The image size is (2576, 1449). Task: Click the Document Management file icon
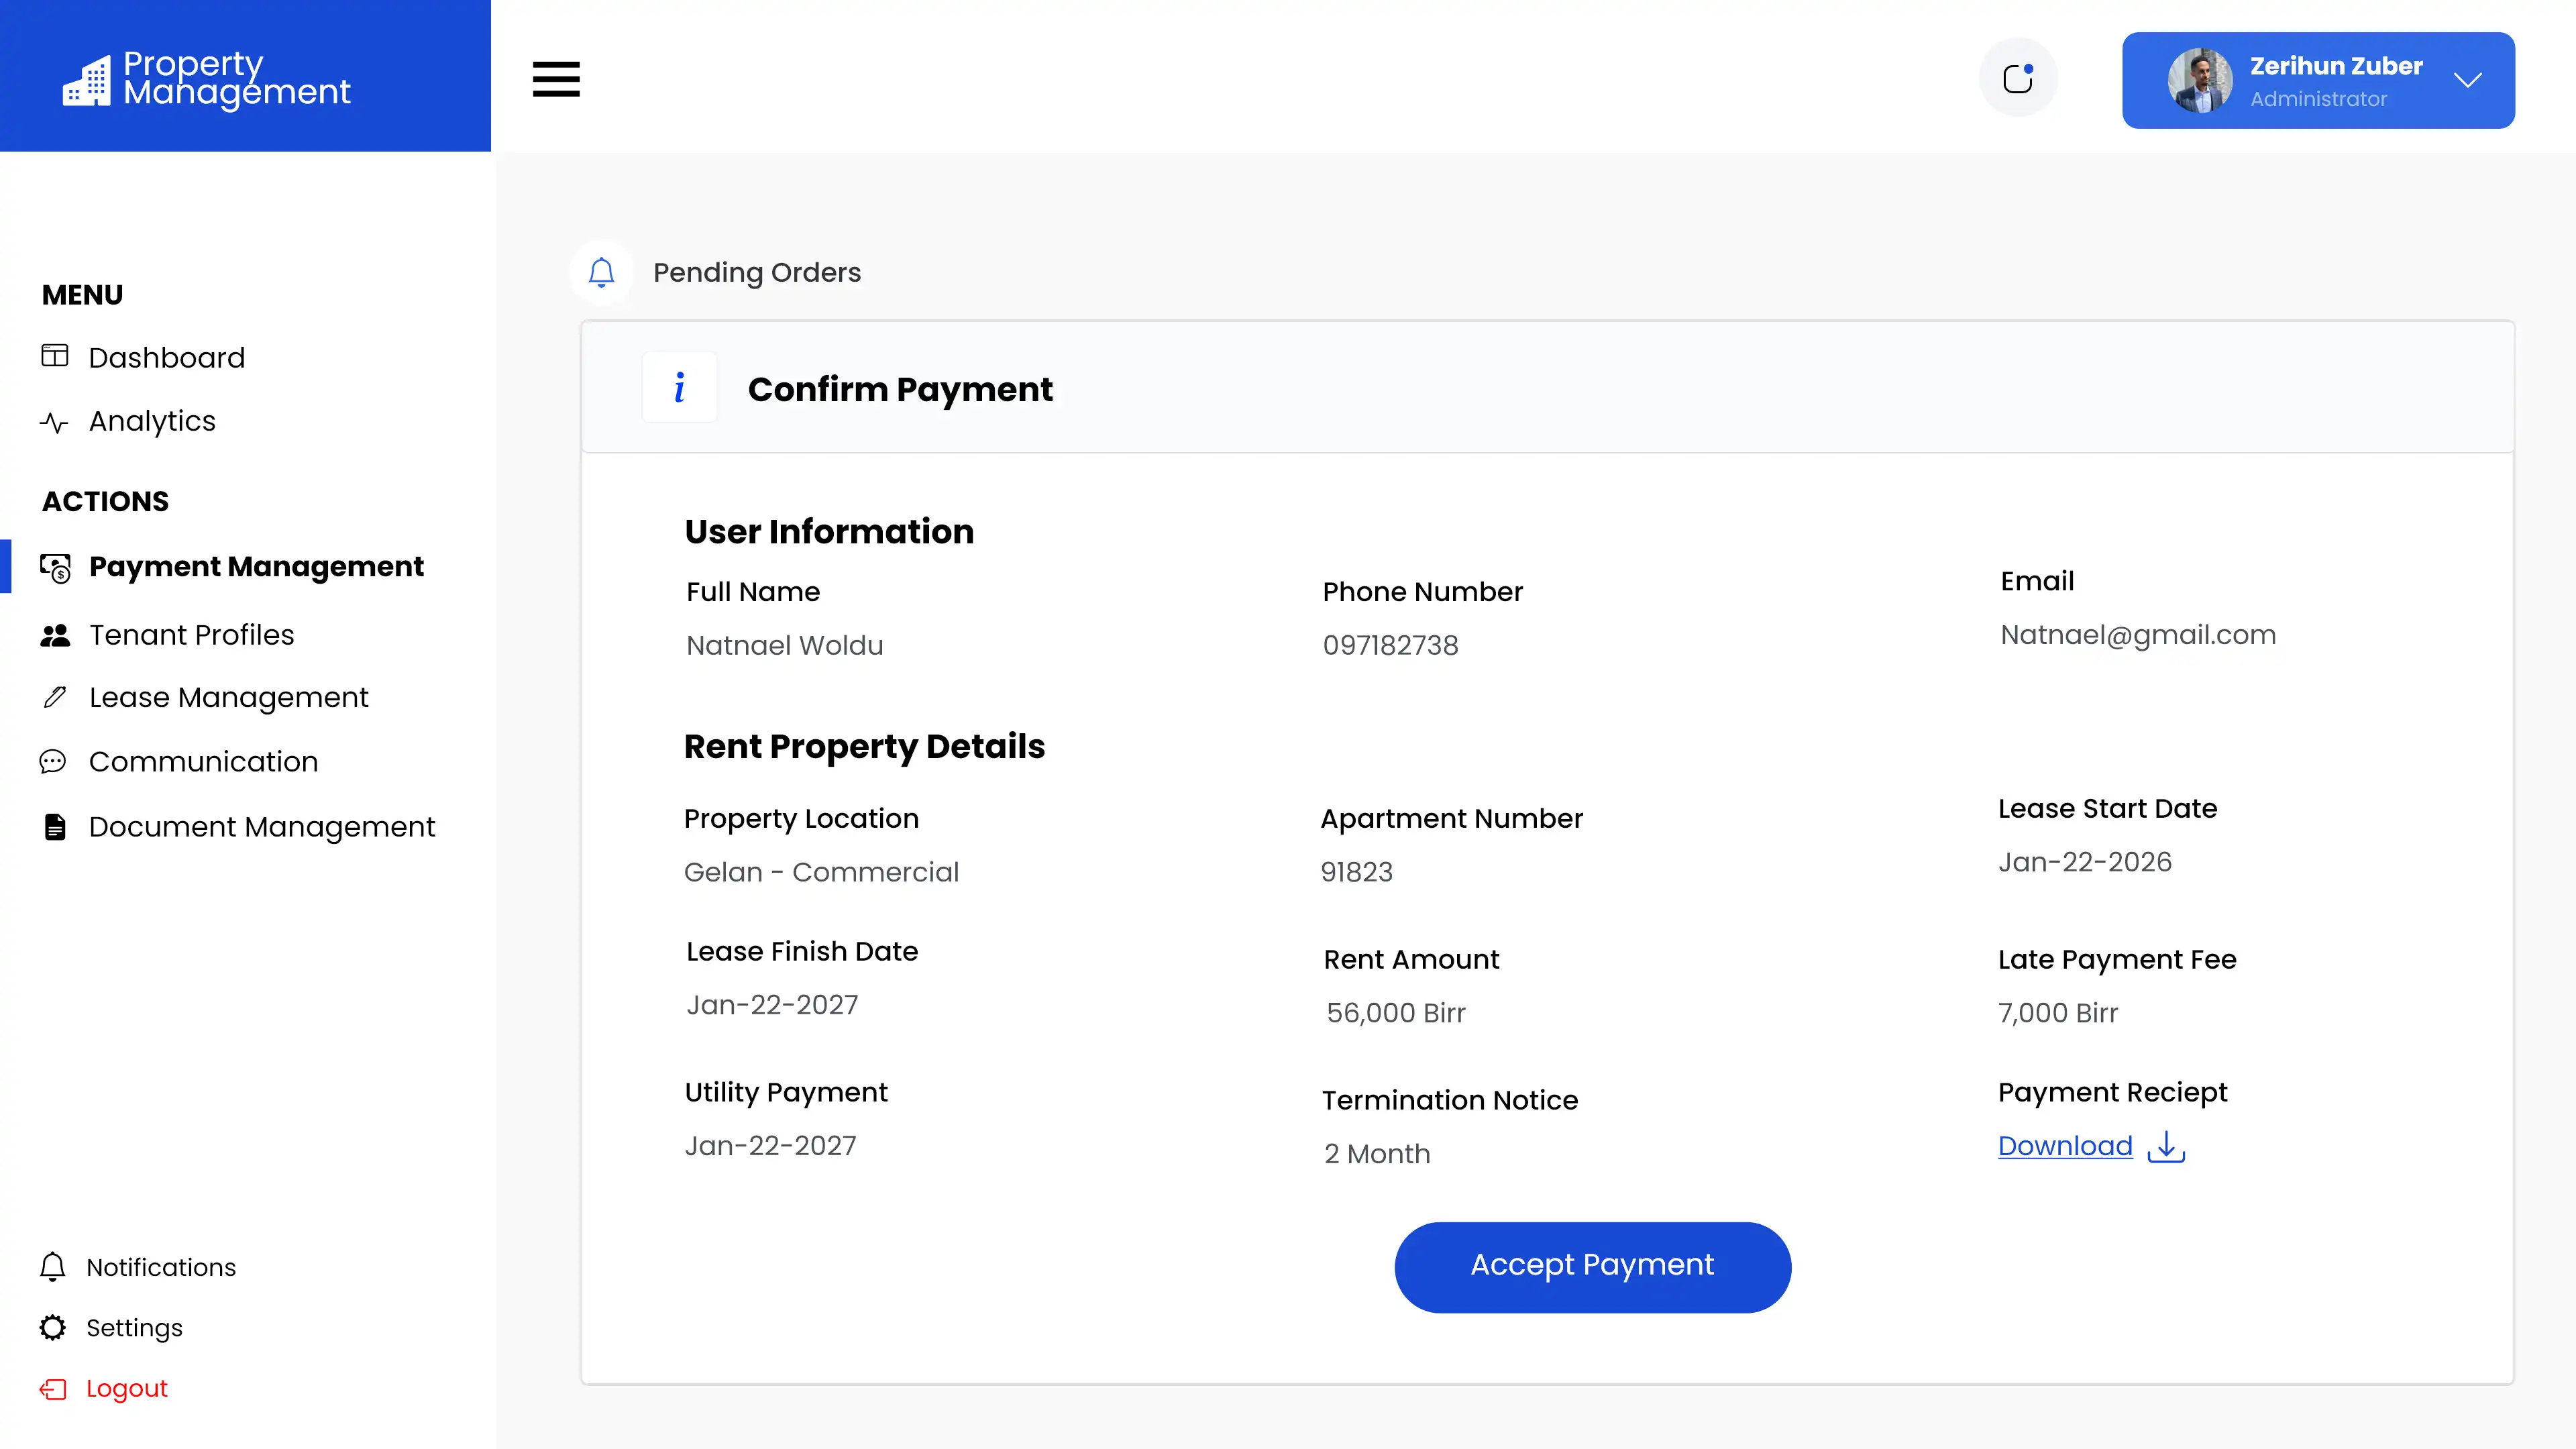(x=55, y=826)
